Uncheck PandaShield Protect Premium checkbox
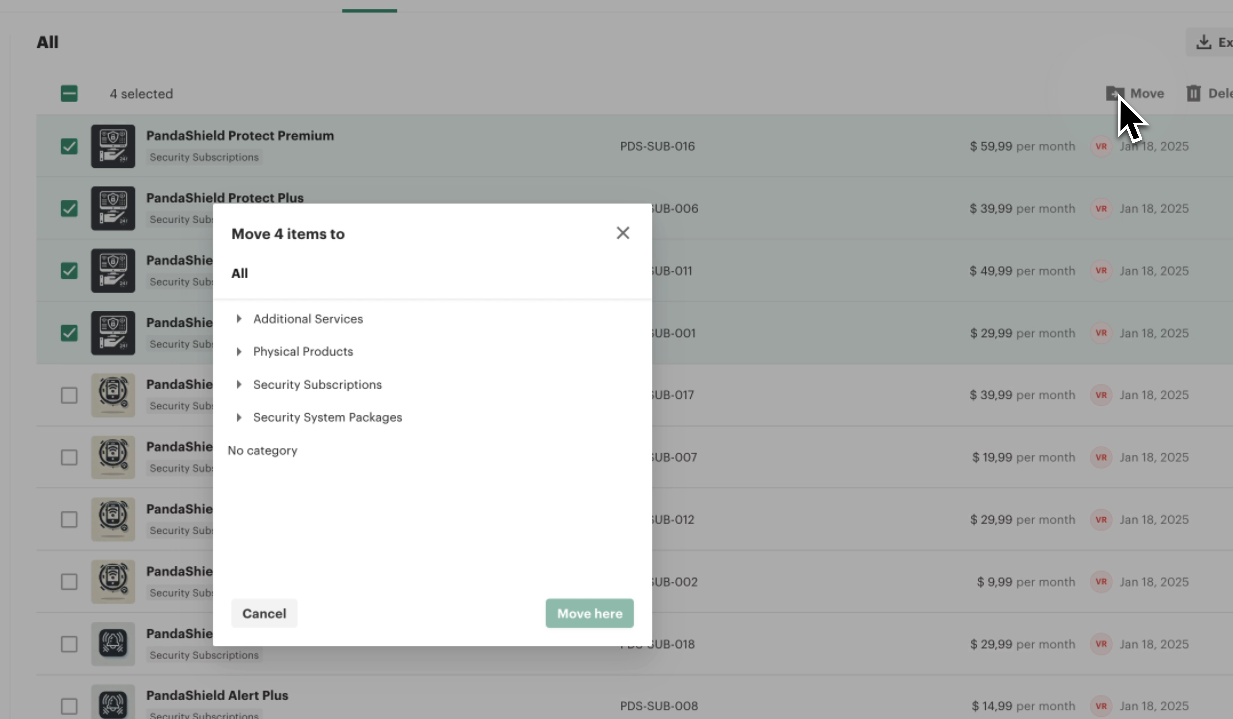Screen dimensions: 1233x719 [69, 146]
